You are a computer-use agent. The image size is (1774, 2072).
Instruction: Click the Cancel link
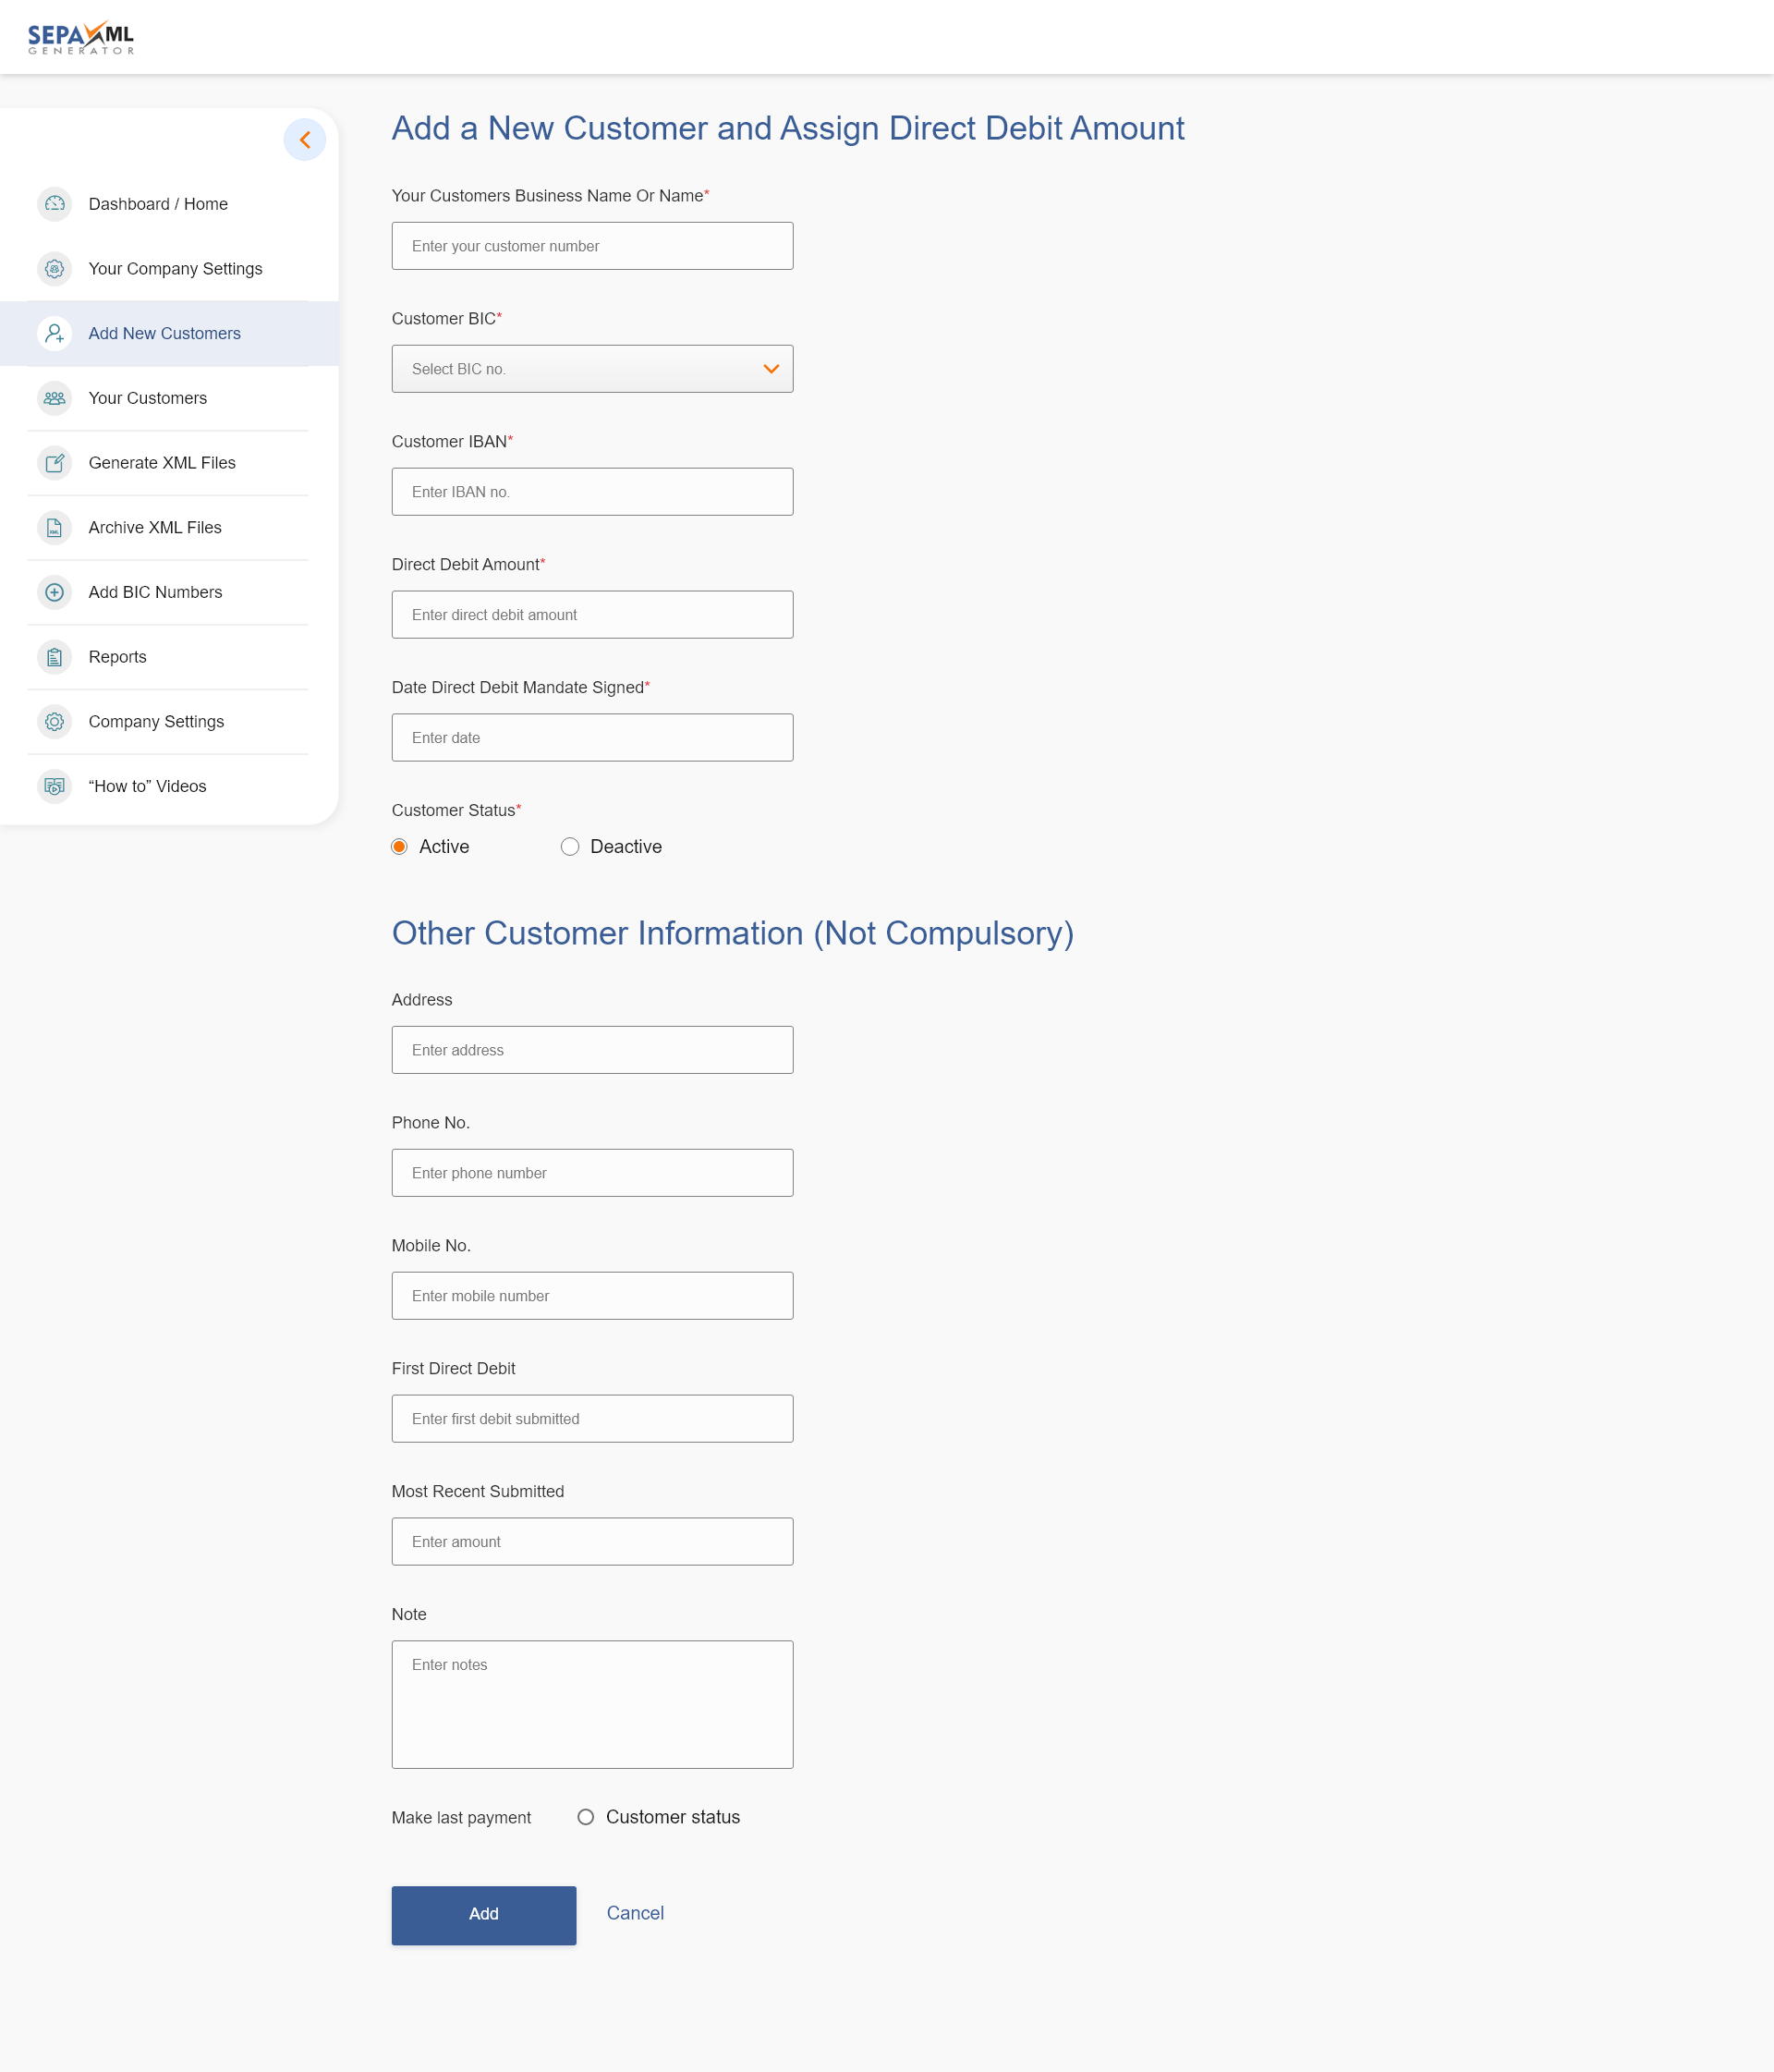click(x=632, y=1912)
